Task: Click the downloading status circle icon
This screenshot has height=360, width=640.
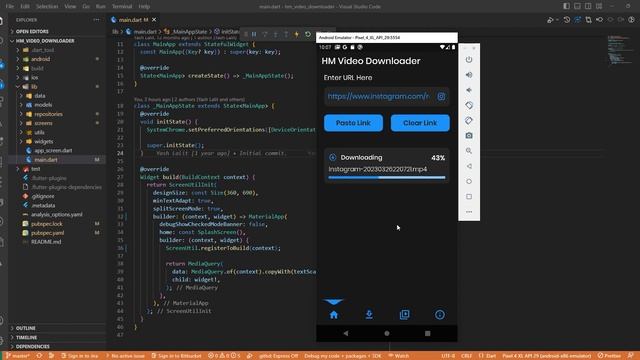Action: (x=333, y=157)
